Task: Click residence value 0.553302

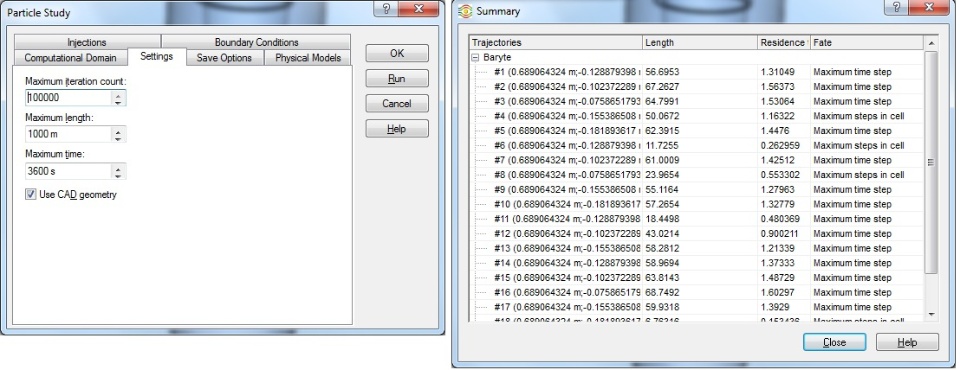Action: [780, 175]
